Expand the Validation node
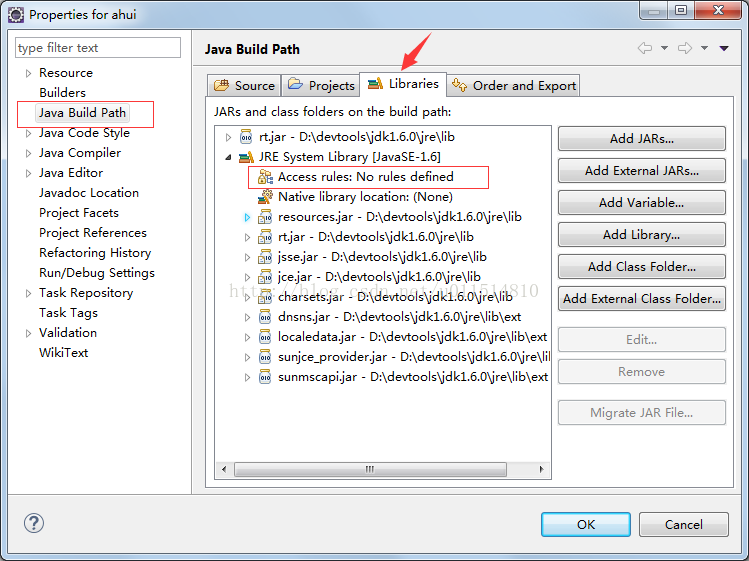 (x=28, y=334)
